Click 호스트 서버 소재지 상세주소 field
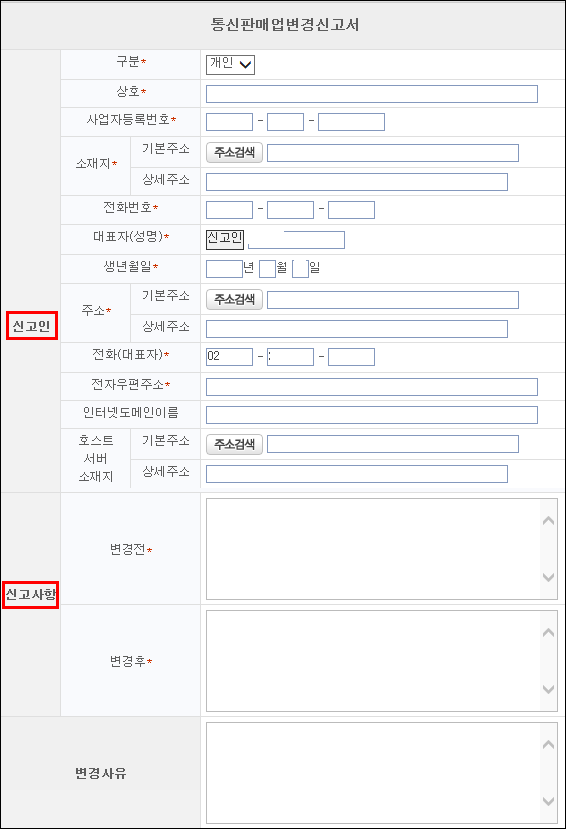Image resolution: width=566 pixels, height=829 pixels. [357, 474]
